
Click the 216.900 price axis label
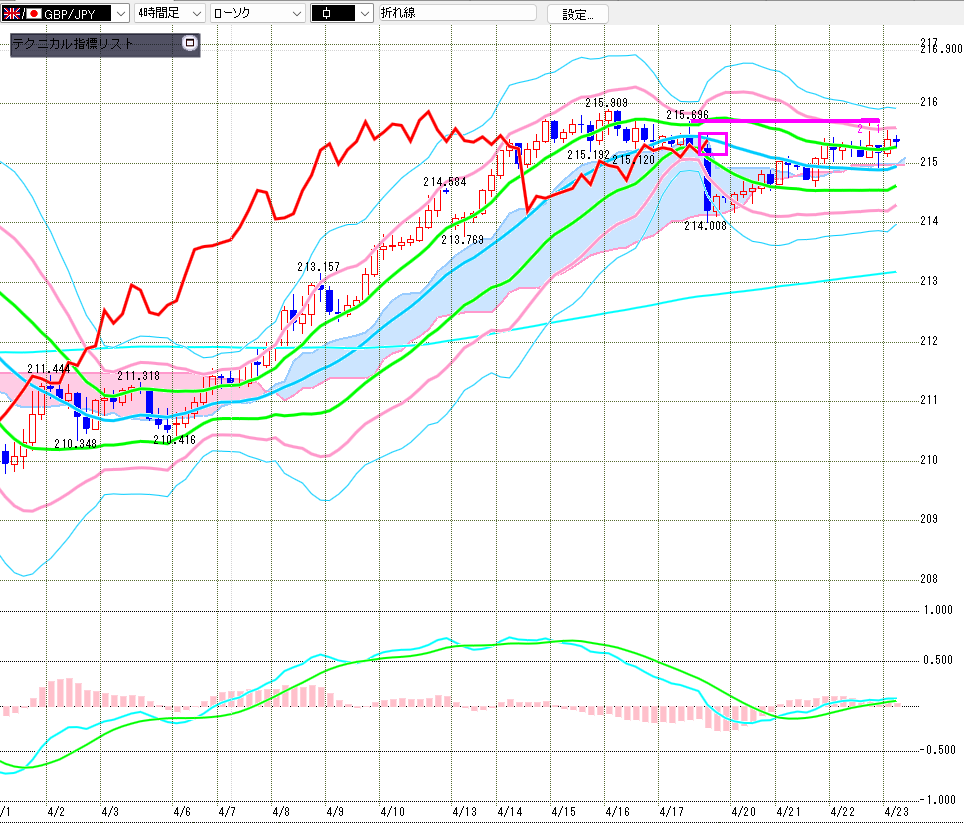tap(940, 49)
